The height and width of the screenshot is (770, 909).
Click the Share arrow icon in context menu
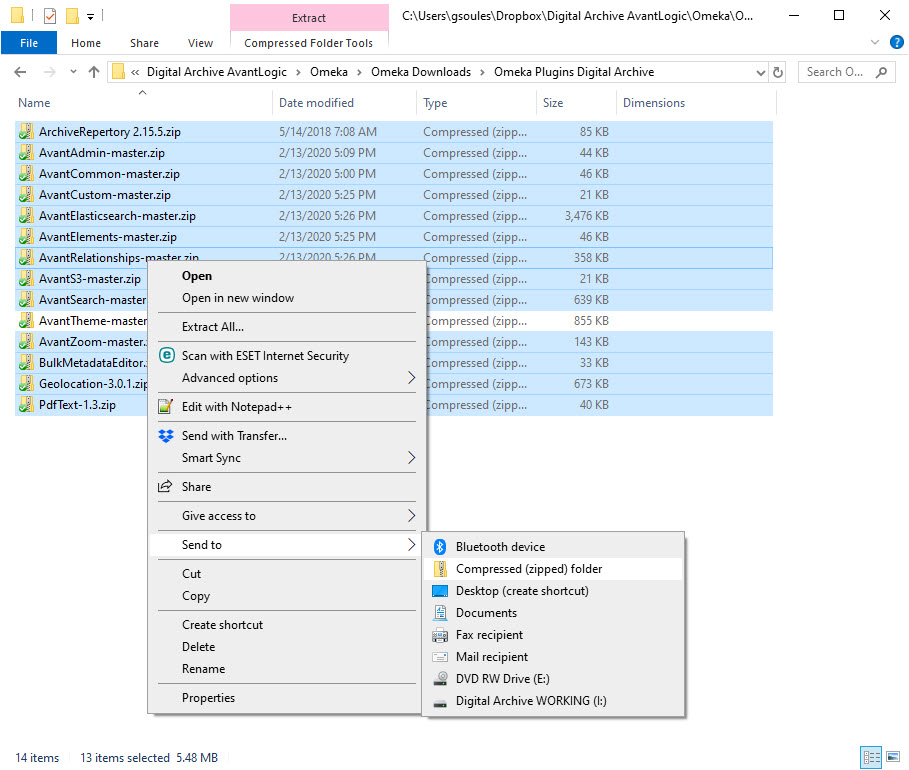click(165, 486)
